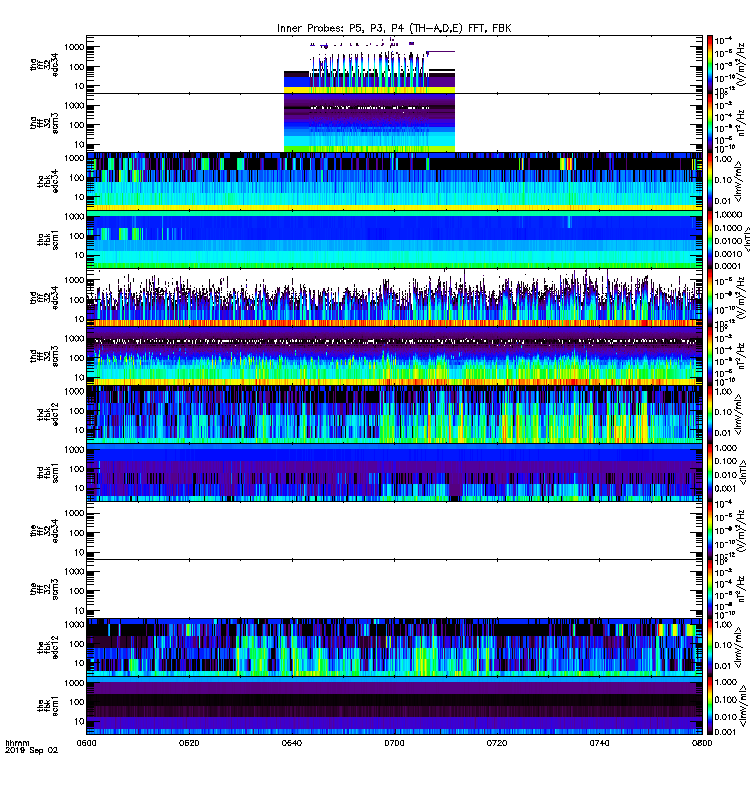
Task: Click the '<|nT|>' unit label by tha fbk scm1
Action: [746, 240]
